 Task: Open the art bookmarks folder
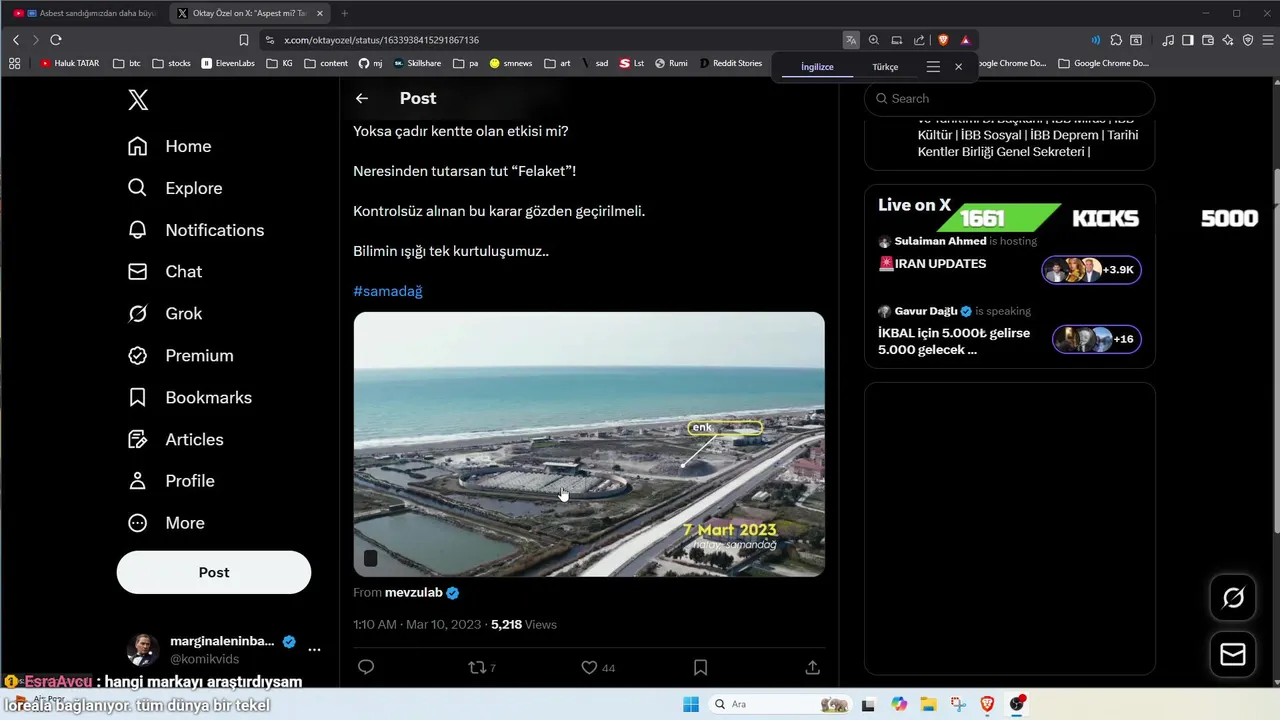pyautogui.click(x=557, y=63)
